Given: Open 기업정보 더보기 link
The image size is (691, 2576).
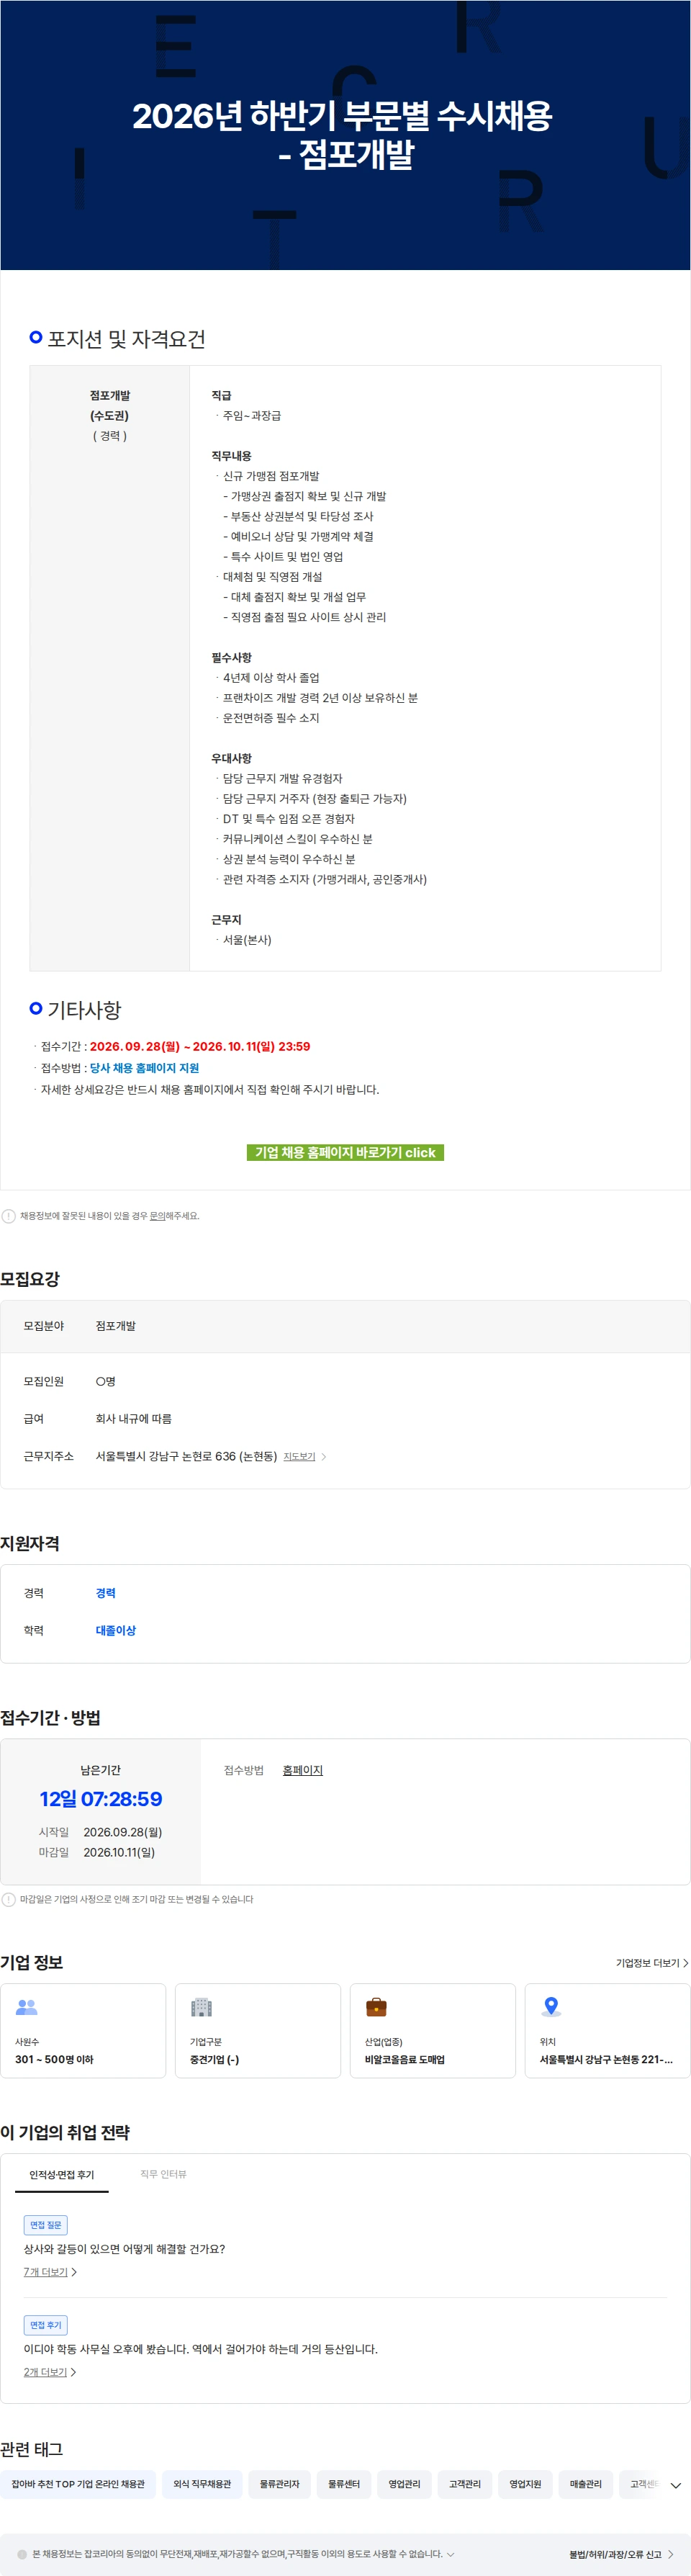Looking at the screenshot, I should (x=652, y=1963).
